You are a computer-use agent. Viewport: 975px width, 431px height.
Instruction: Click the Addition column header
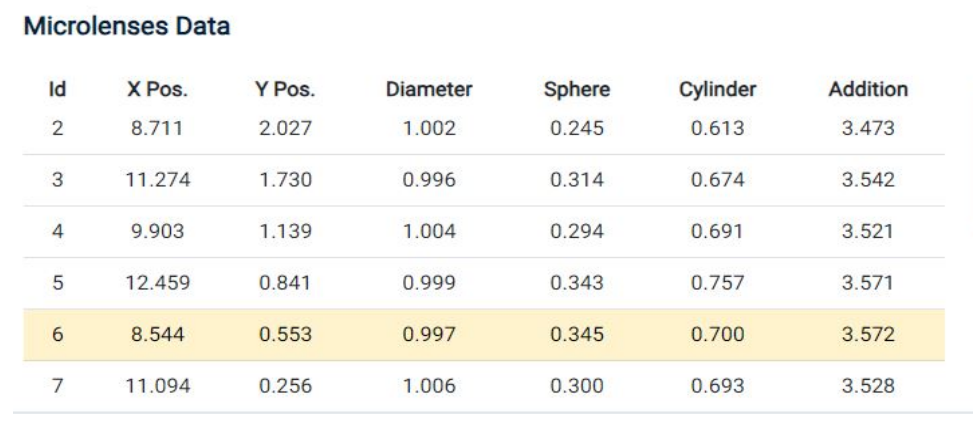(868, 90)
